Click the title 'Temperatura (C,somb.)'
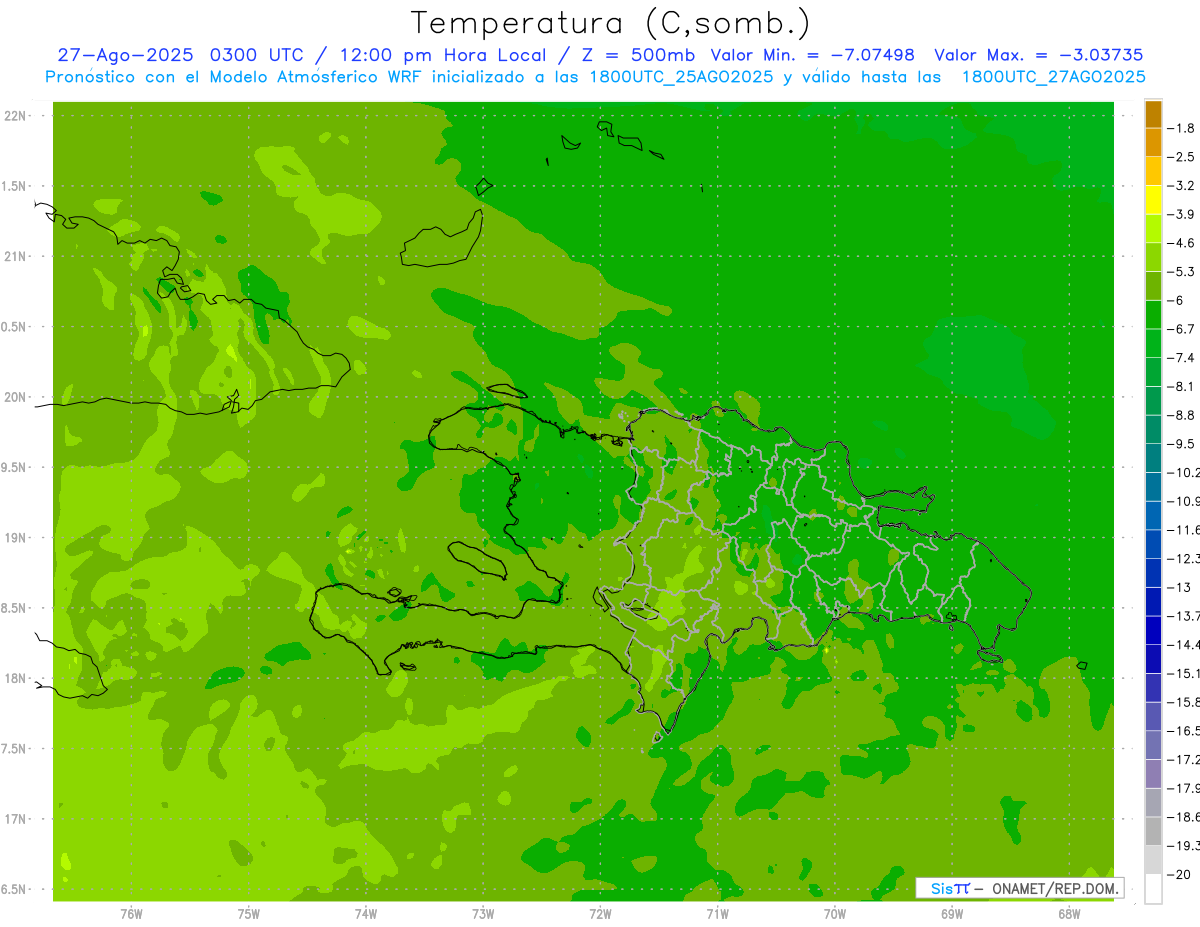1200x927 pixels. [x=611, y=23]
